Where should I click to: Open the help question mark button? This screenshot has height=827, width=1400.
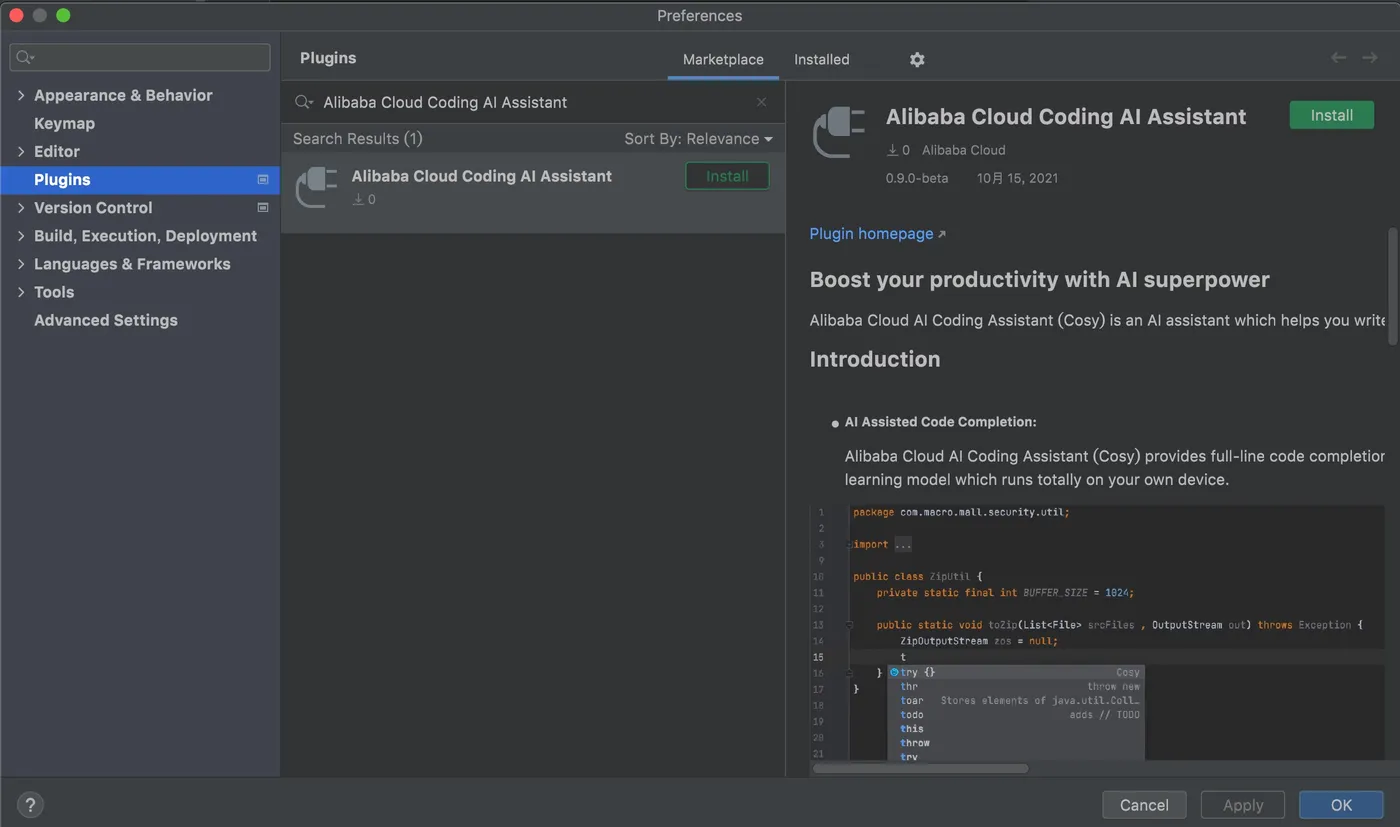(x=31, y=804)
